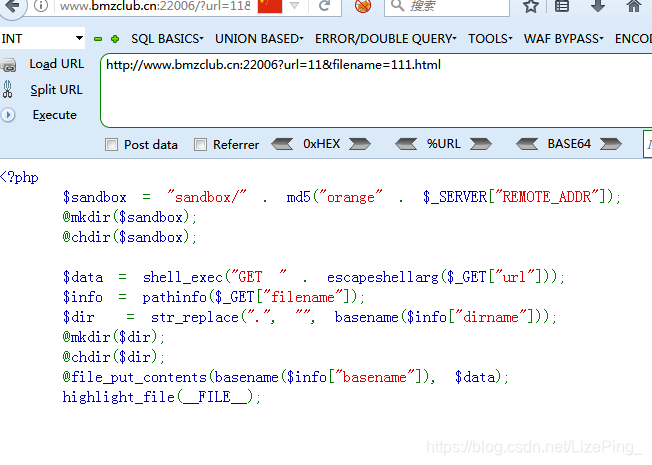Screen dimensions: 652x465
Task: Enable the Referrer checkbox
Action: point(200,145)
